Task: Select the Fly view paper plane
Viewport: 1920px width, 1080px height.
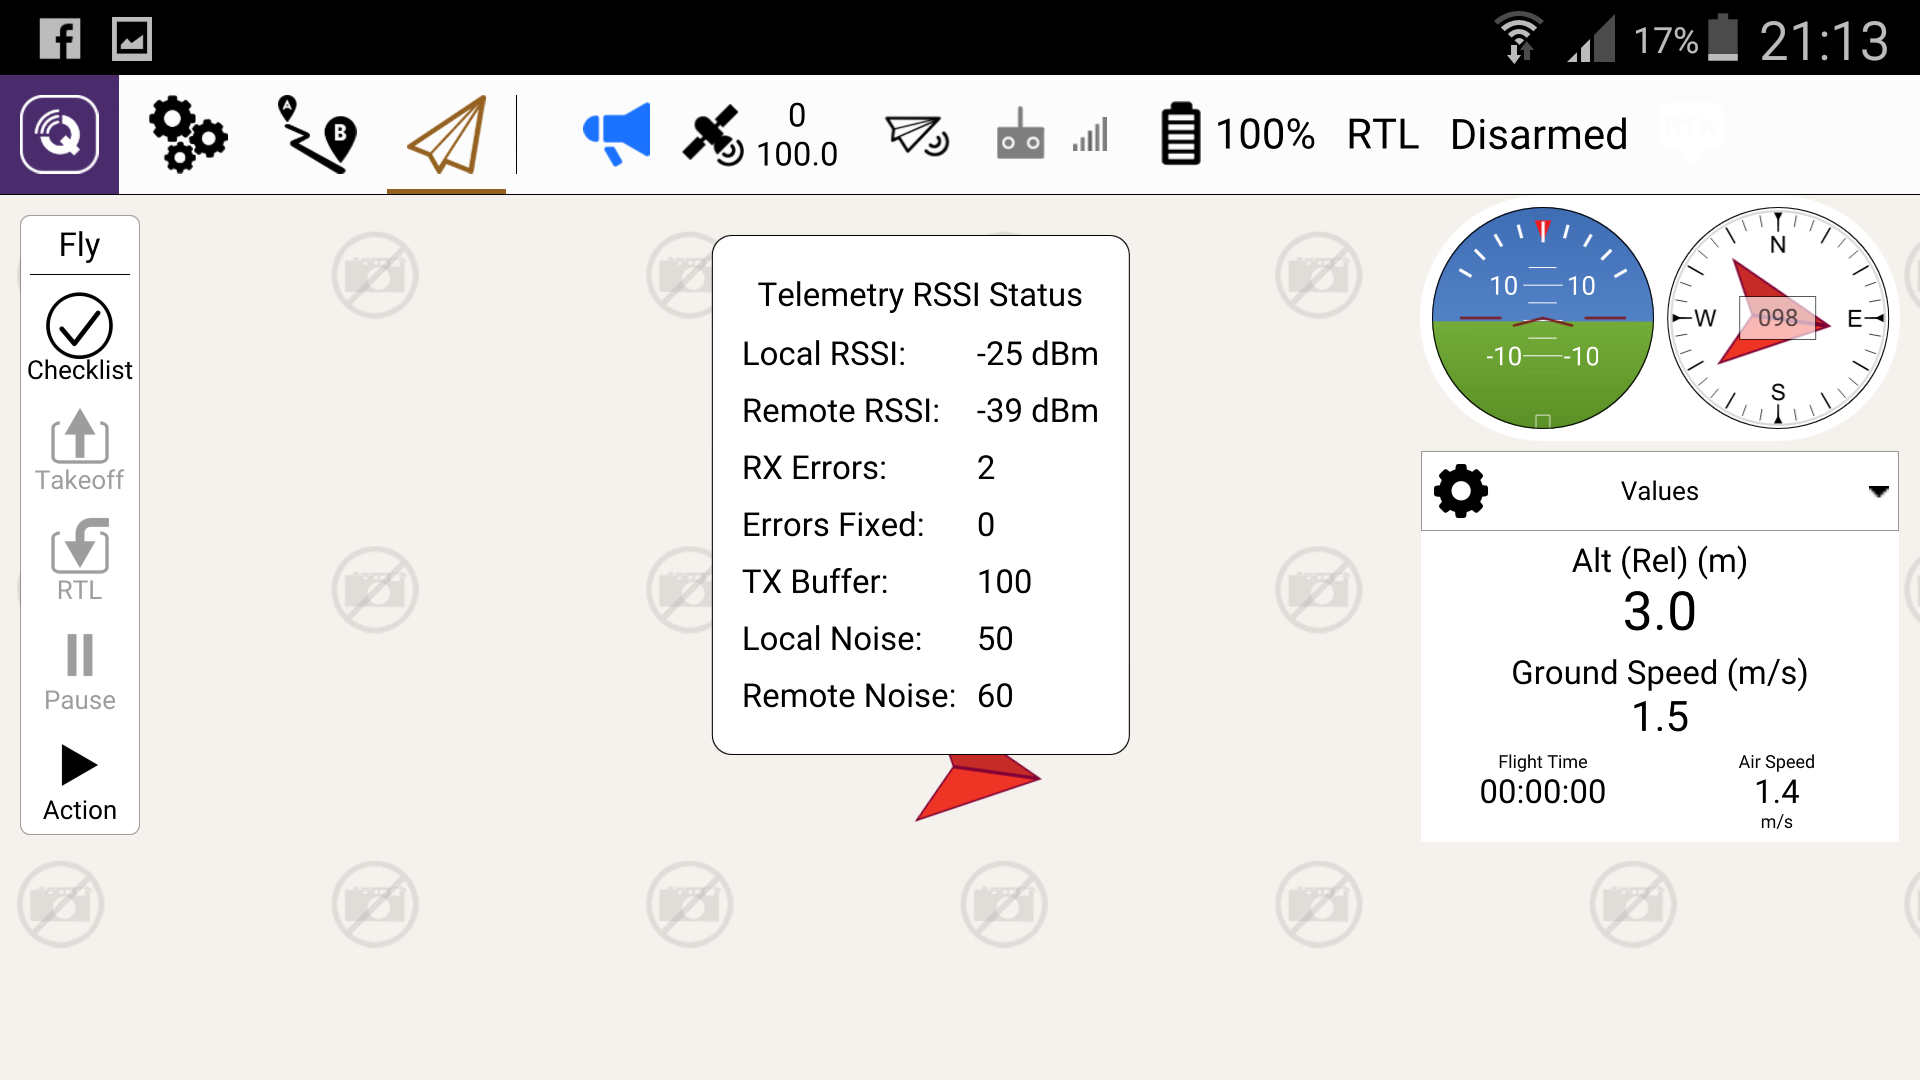Action: coord(447,134)
